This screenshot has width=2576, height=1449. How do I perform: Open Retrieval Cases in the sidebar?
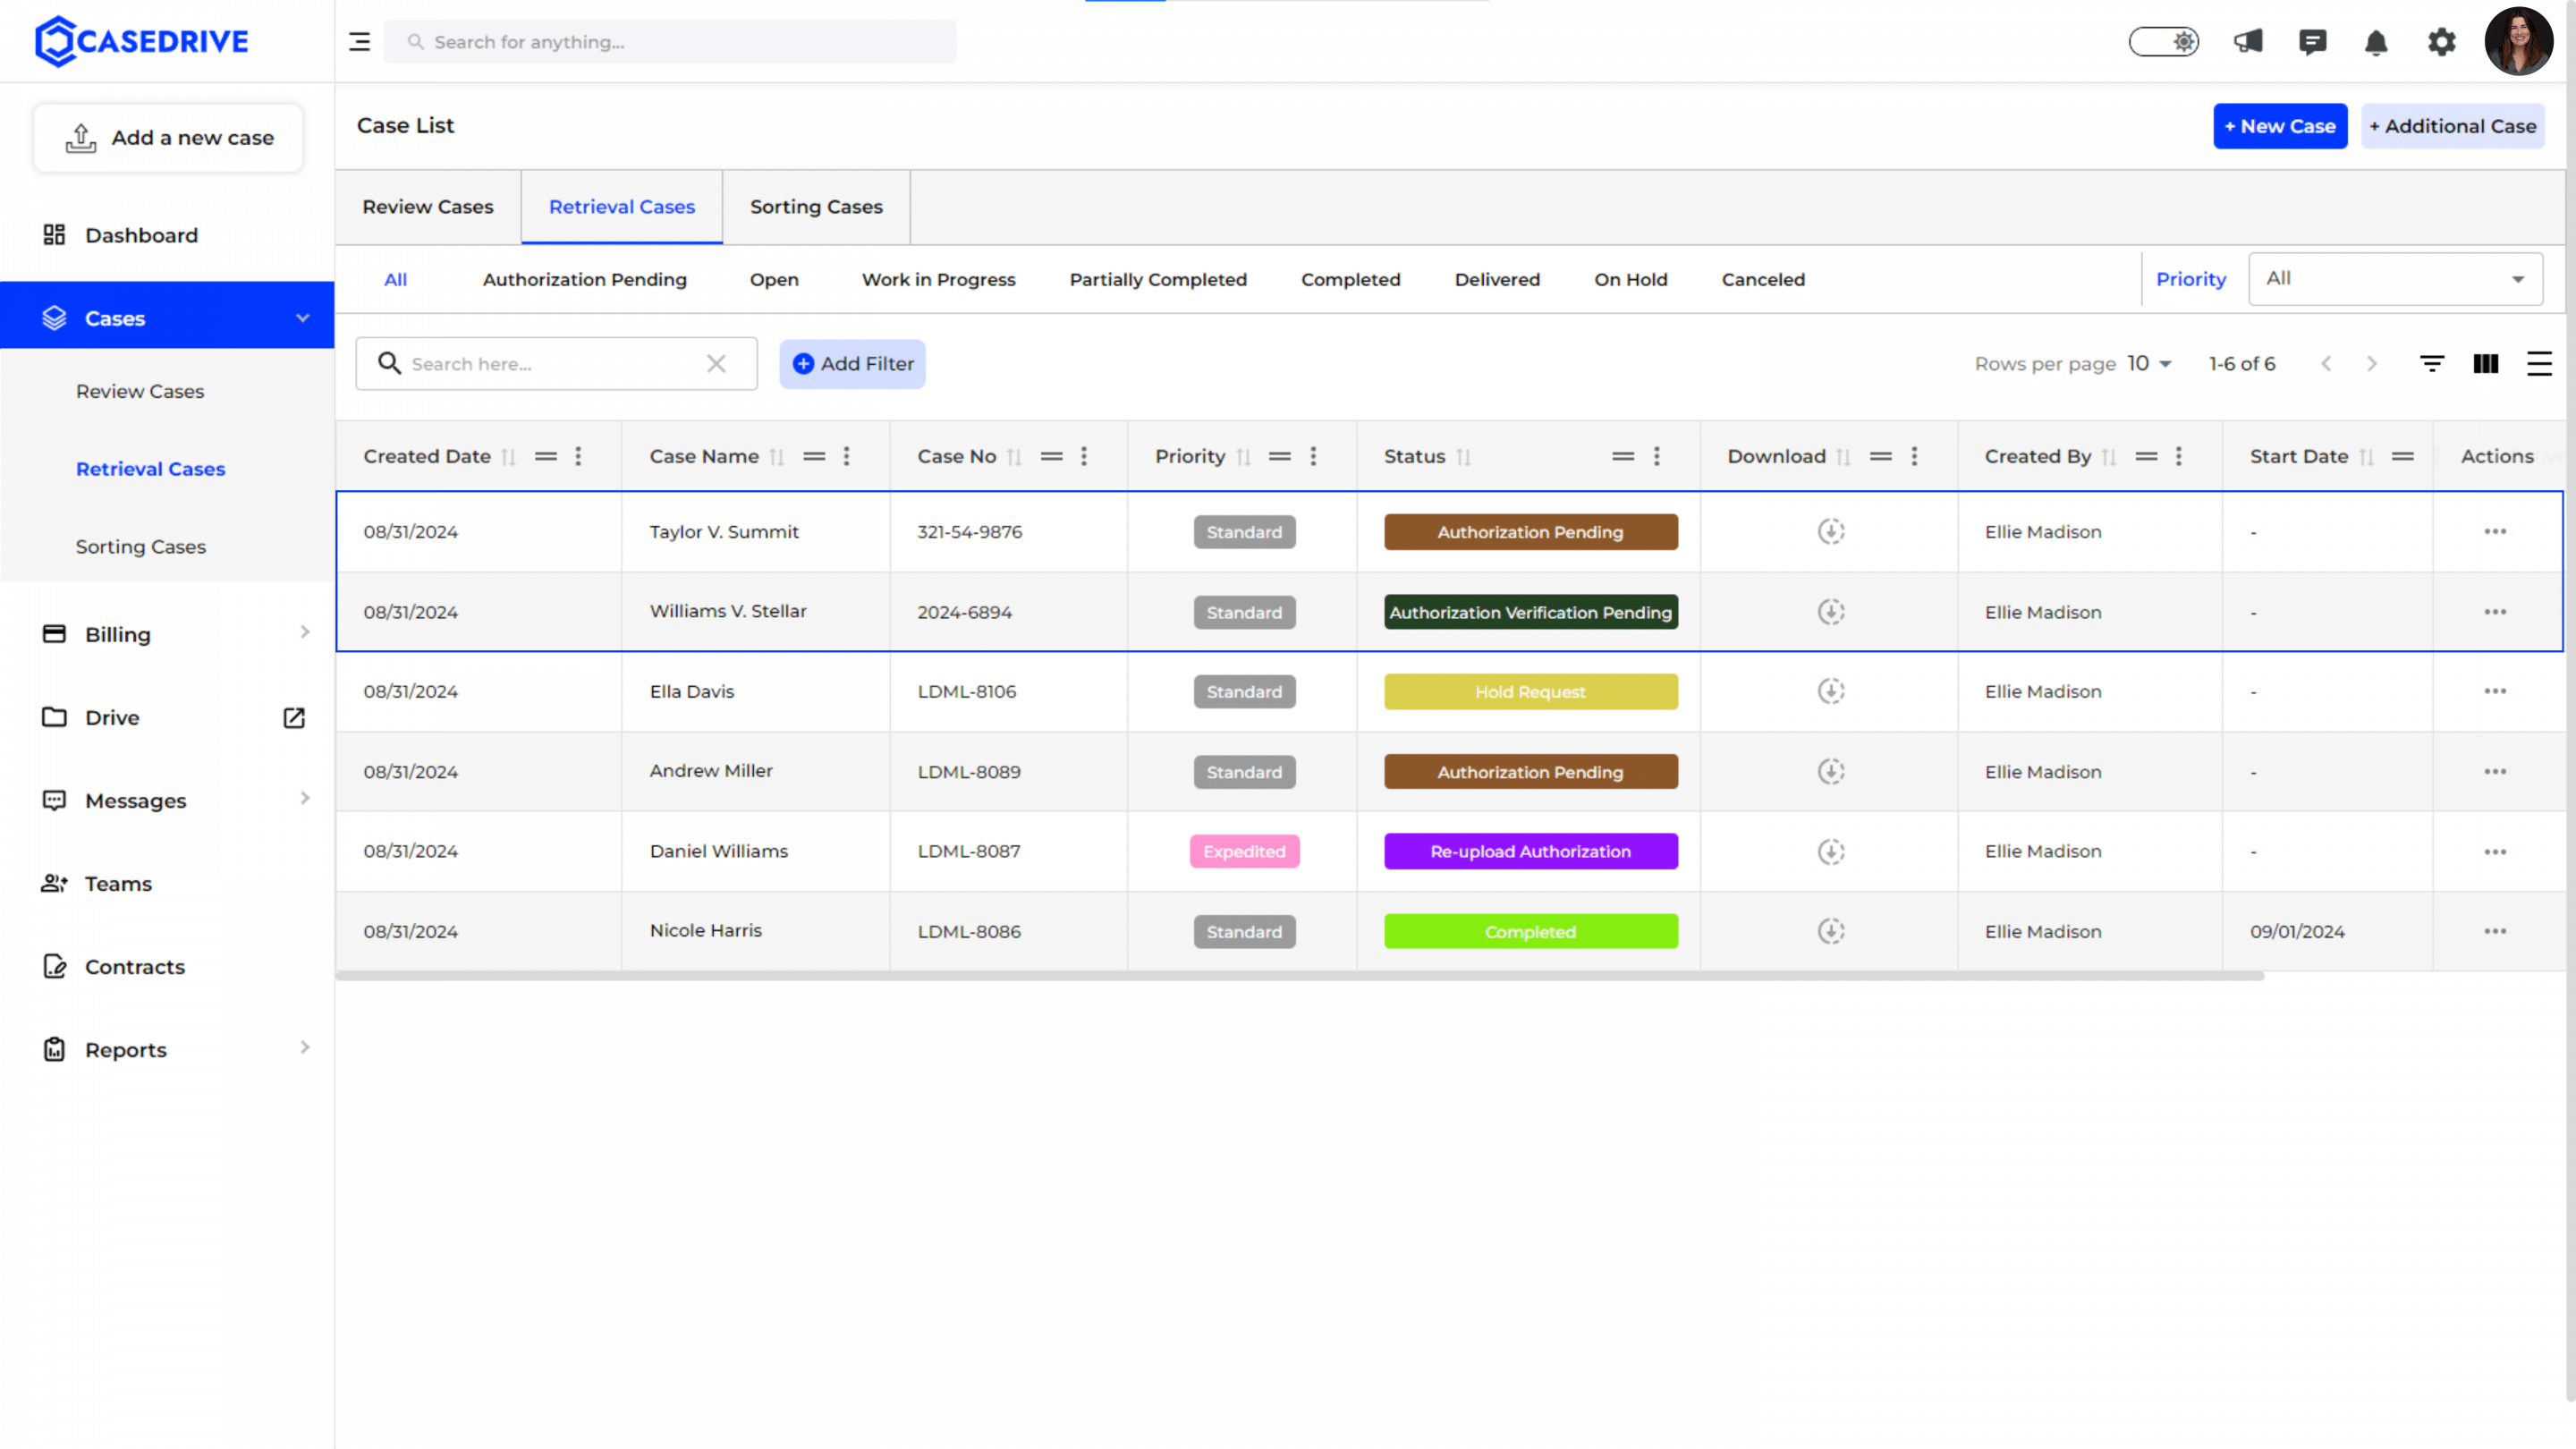(150, 469)
